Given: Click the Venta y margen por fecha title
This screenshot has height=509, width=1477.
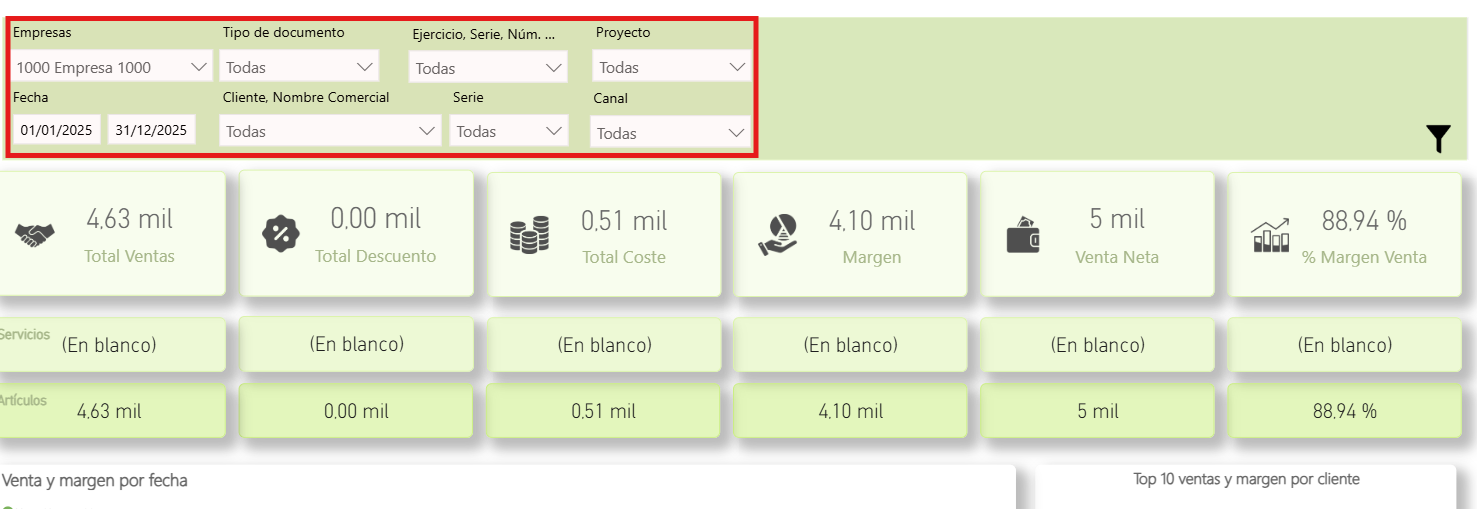Looking at the screenshot, I should [x=95, y=481].
